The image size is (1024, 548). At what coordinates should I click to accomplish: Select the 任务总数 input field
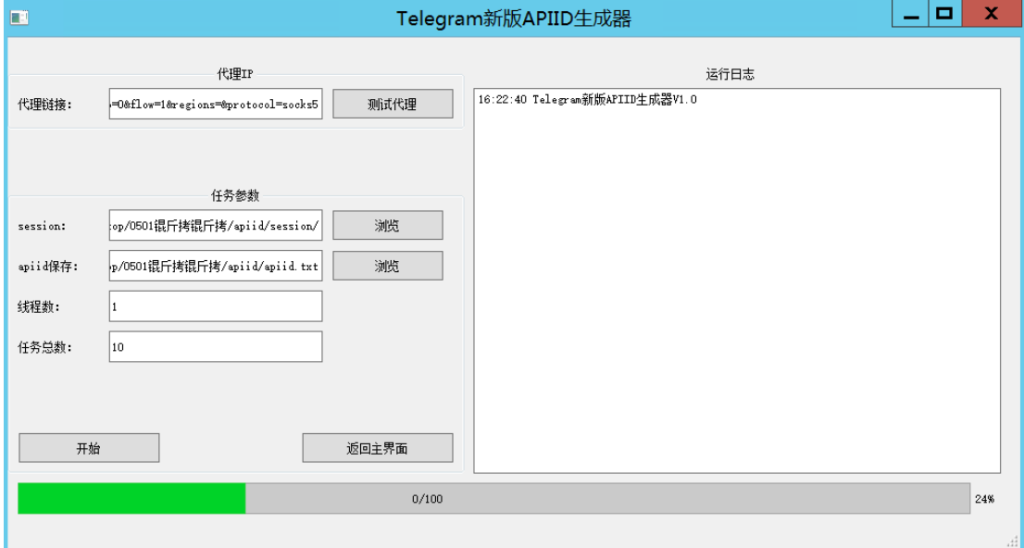point(216,346)
